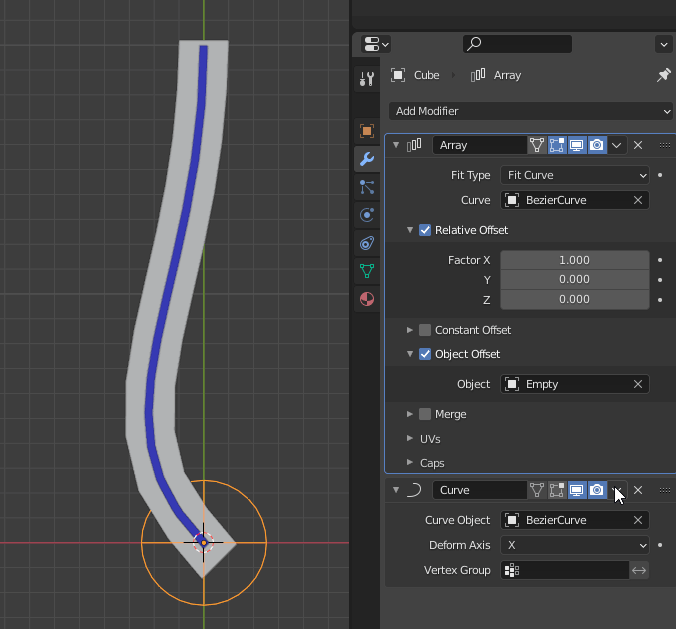This screenshot has width=676, height=629.
Task: Click the Array modifier drag handle
Action: point(665,145)
